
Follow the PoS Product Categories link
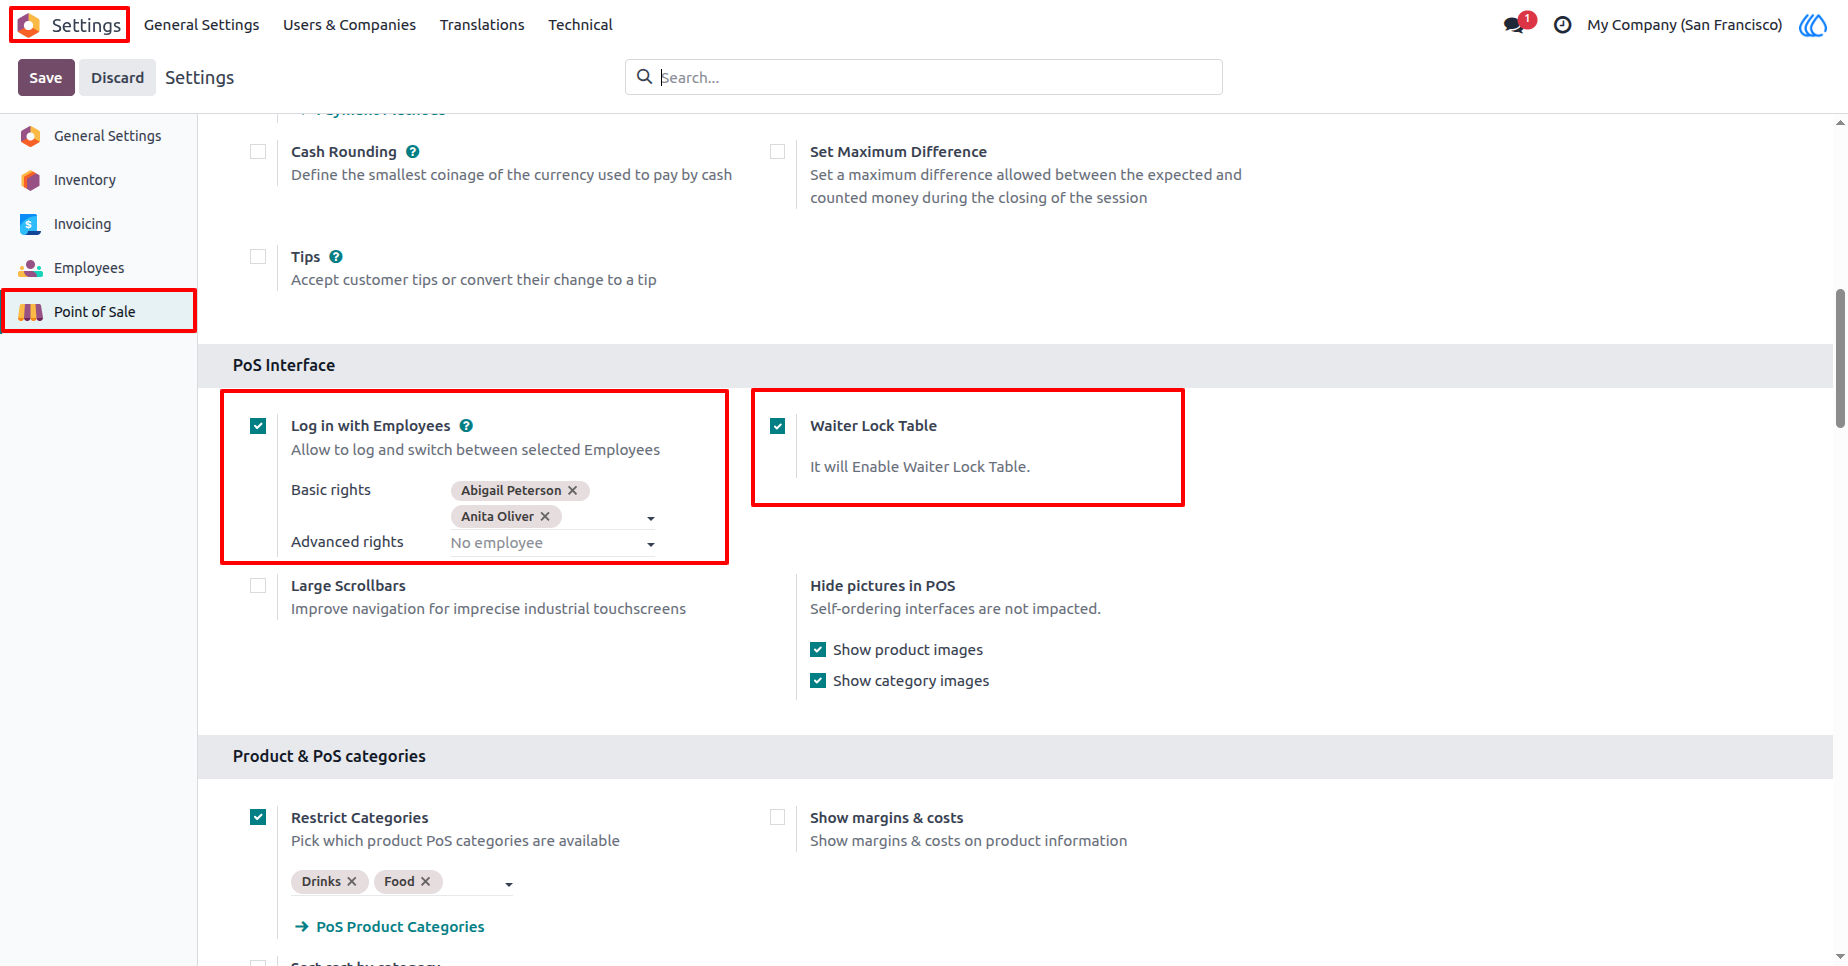point(390,927)
